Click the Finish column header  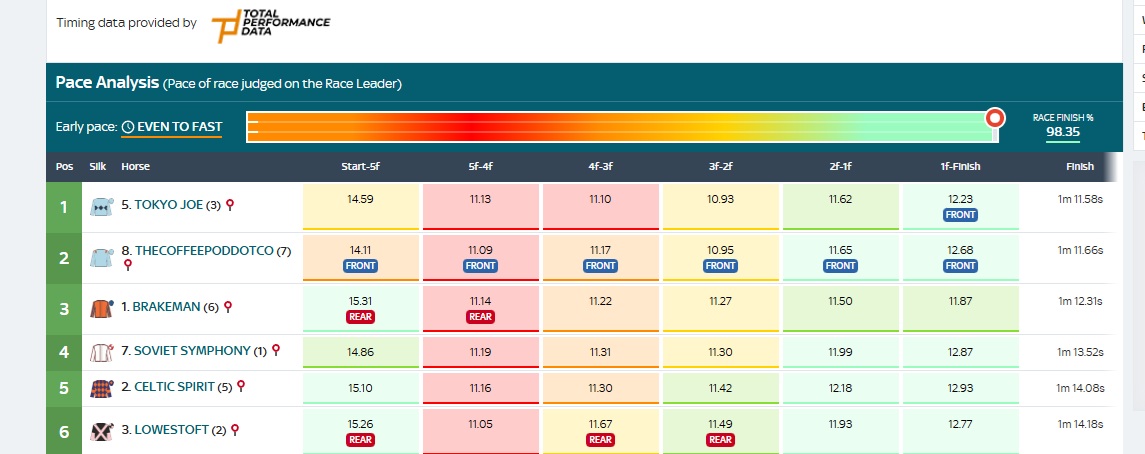tap(1080, 167)
